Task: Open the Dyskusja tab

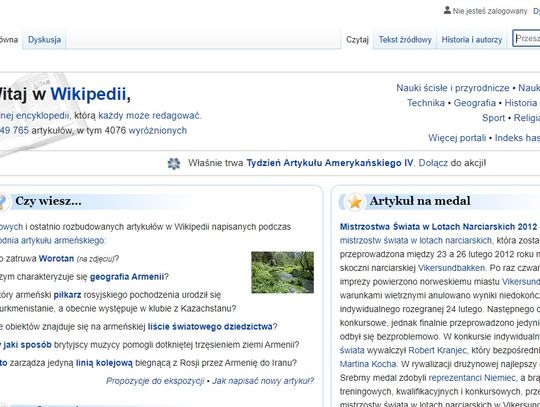Action: 44,40
